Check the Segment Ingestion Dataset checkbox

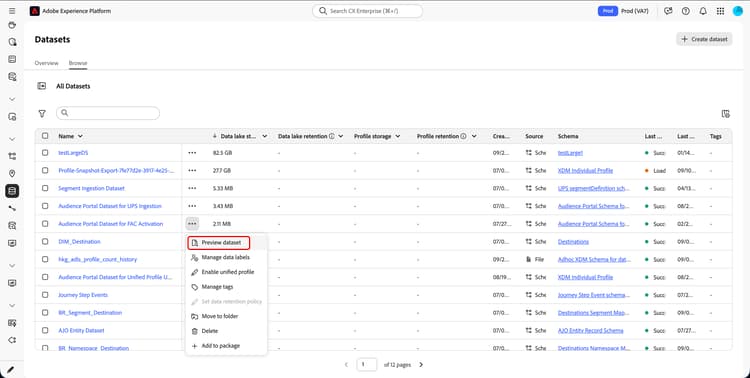45,188
